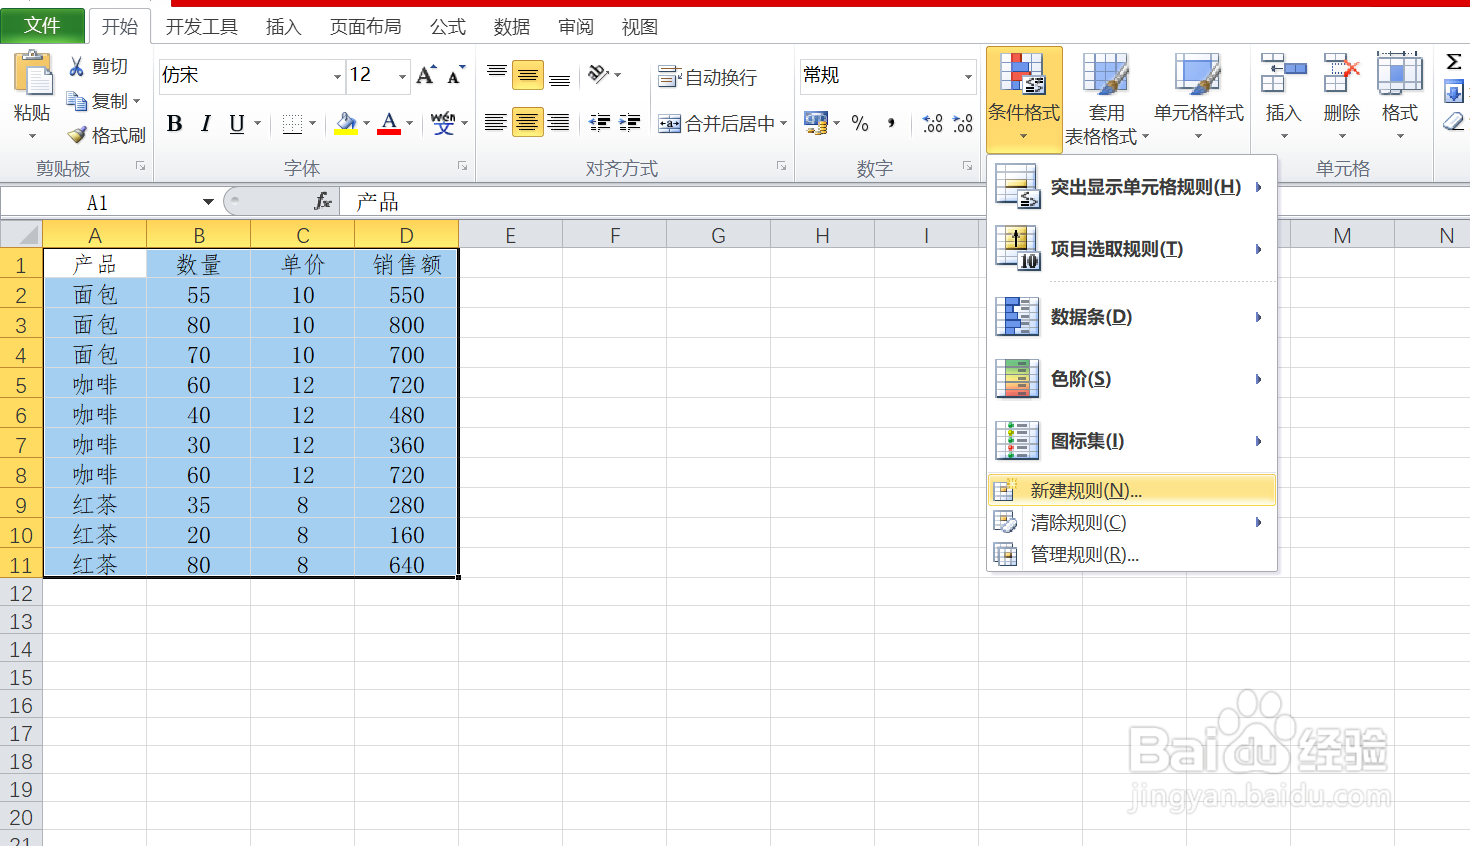Open the 审阅 ribbon tab

tap(575, 27)
